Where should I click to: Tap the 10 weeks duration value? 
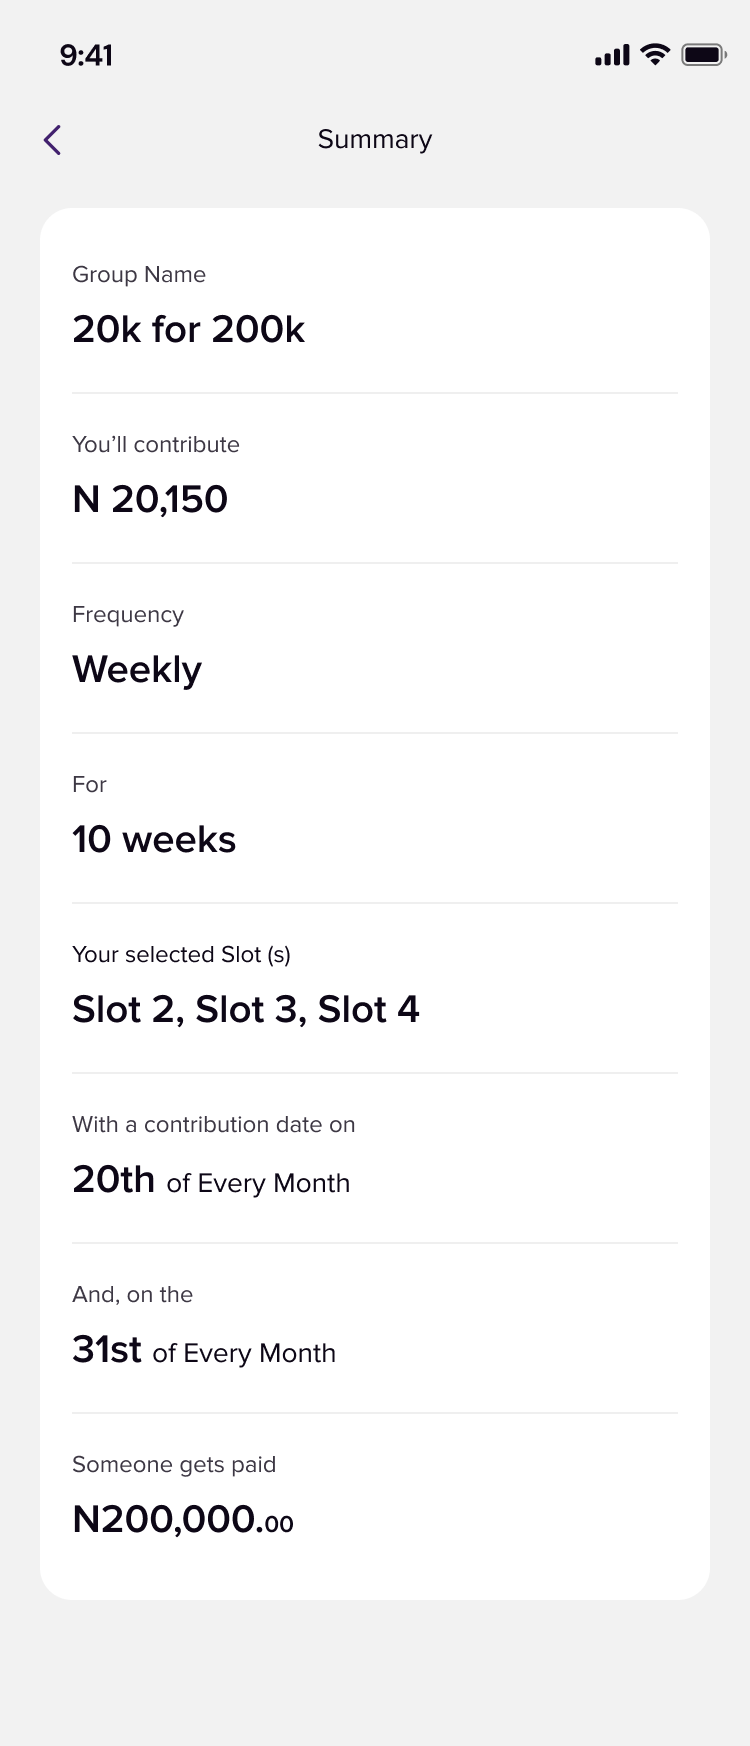tap(154, 839)
